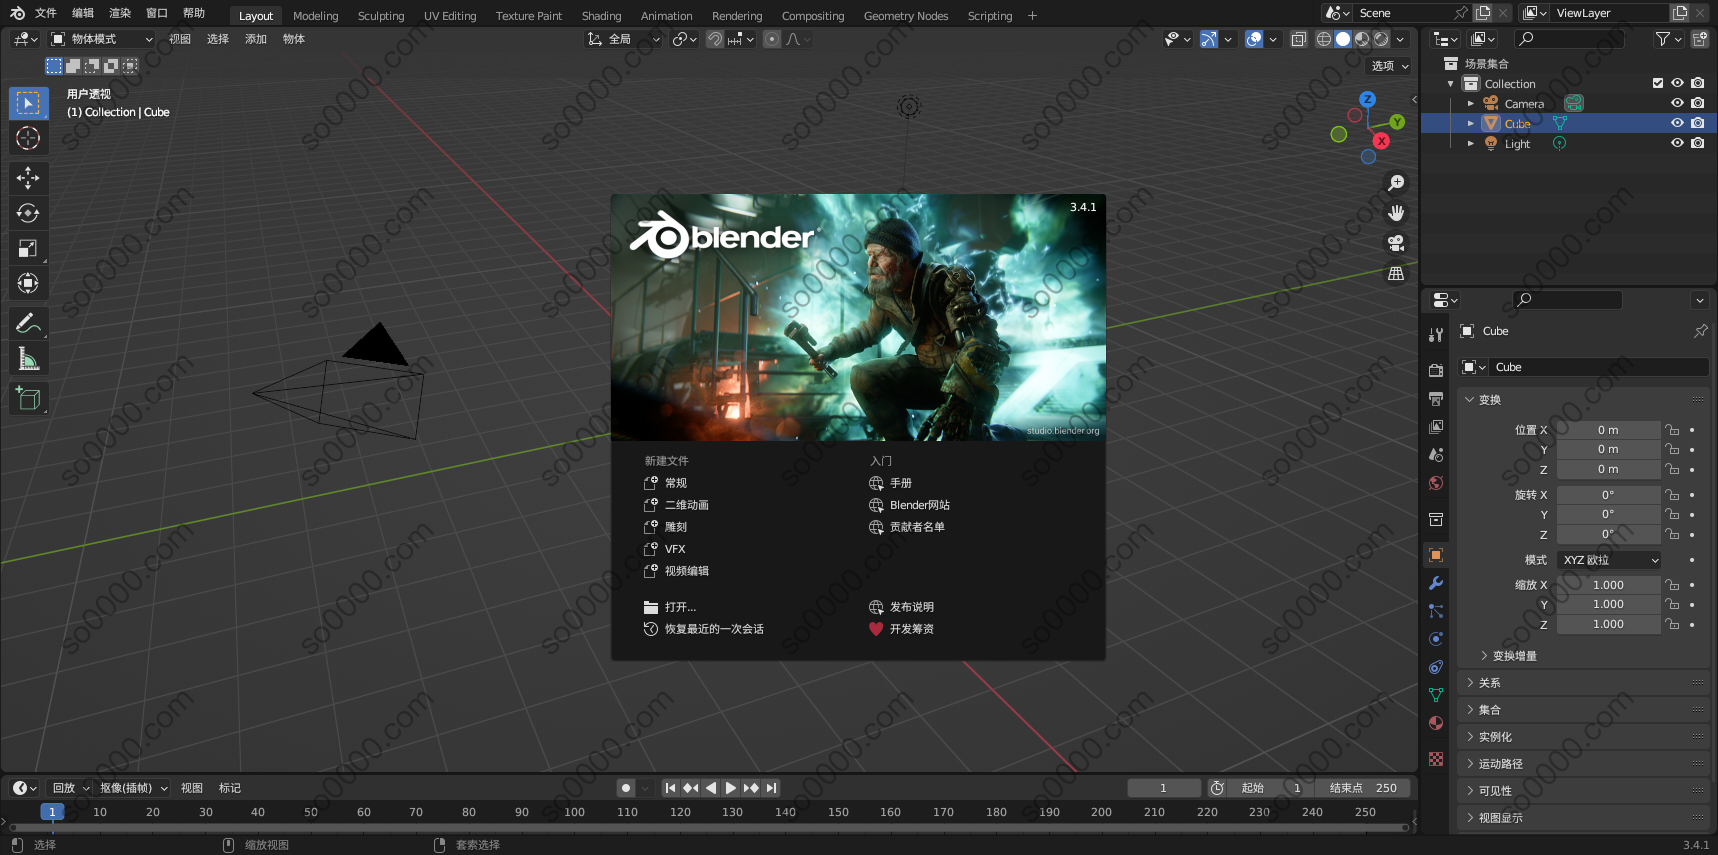The height and width of the screenshot is (855, 1718).
Task: Lock the Scale X value
Action: (1672, 585)
